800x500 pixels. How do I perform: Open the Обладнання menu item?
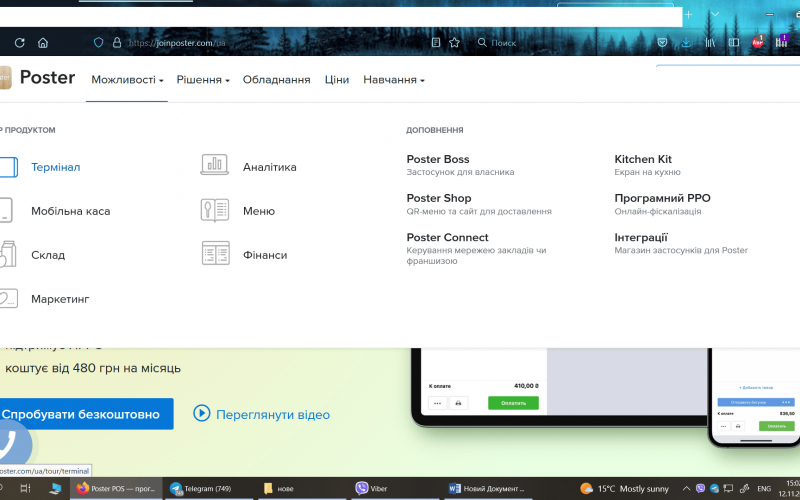click(x=277, y=80)
